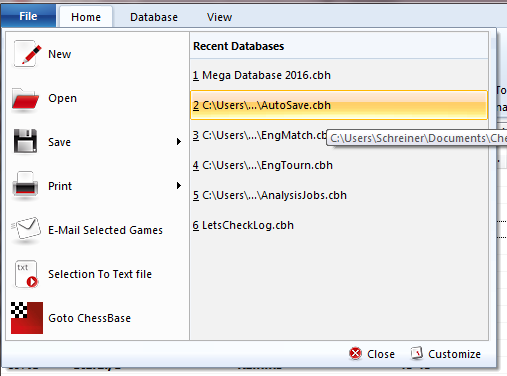Open recent AnalysisJobs.cbh database
This screenshot has width=507, height=376.
click(x=339, y=195)
